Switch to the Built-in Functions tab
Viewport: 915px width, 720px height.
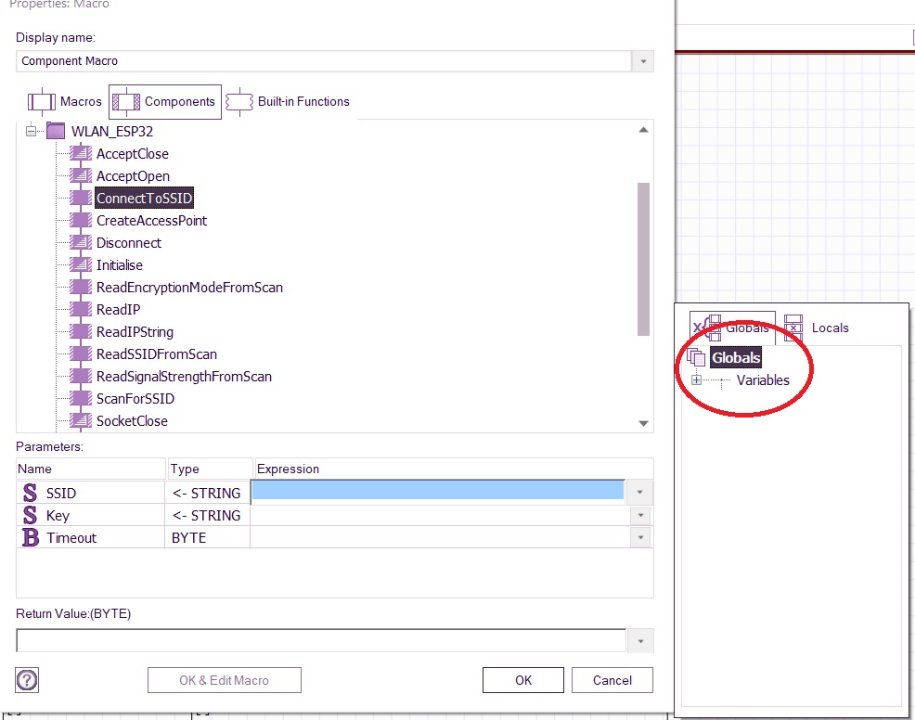point(288,102)
